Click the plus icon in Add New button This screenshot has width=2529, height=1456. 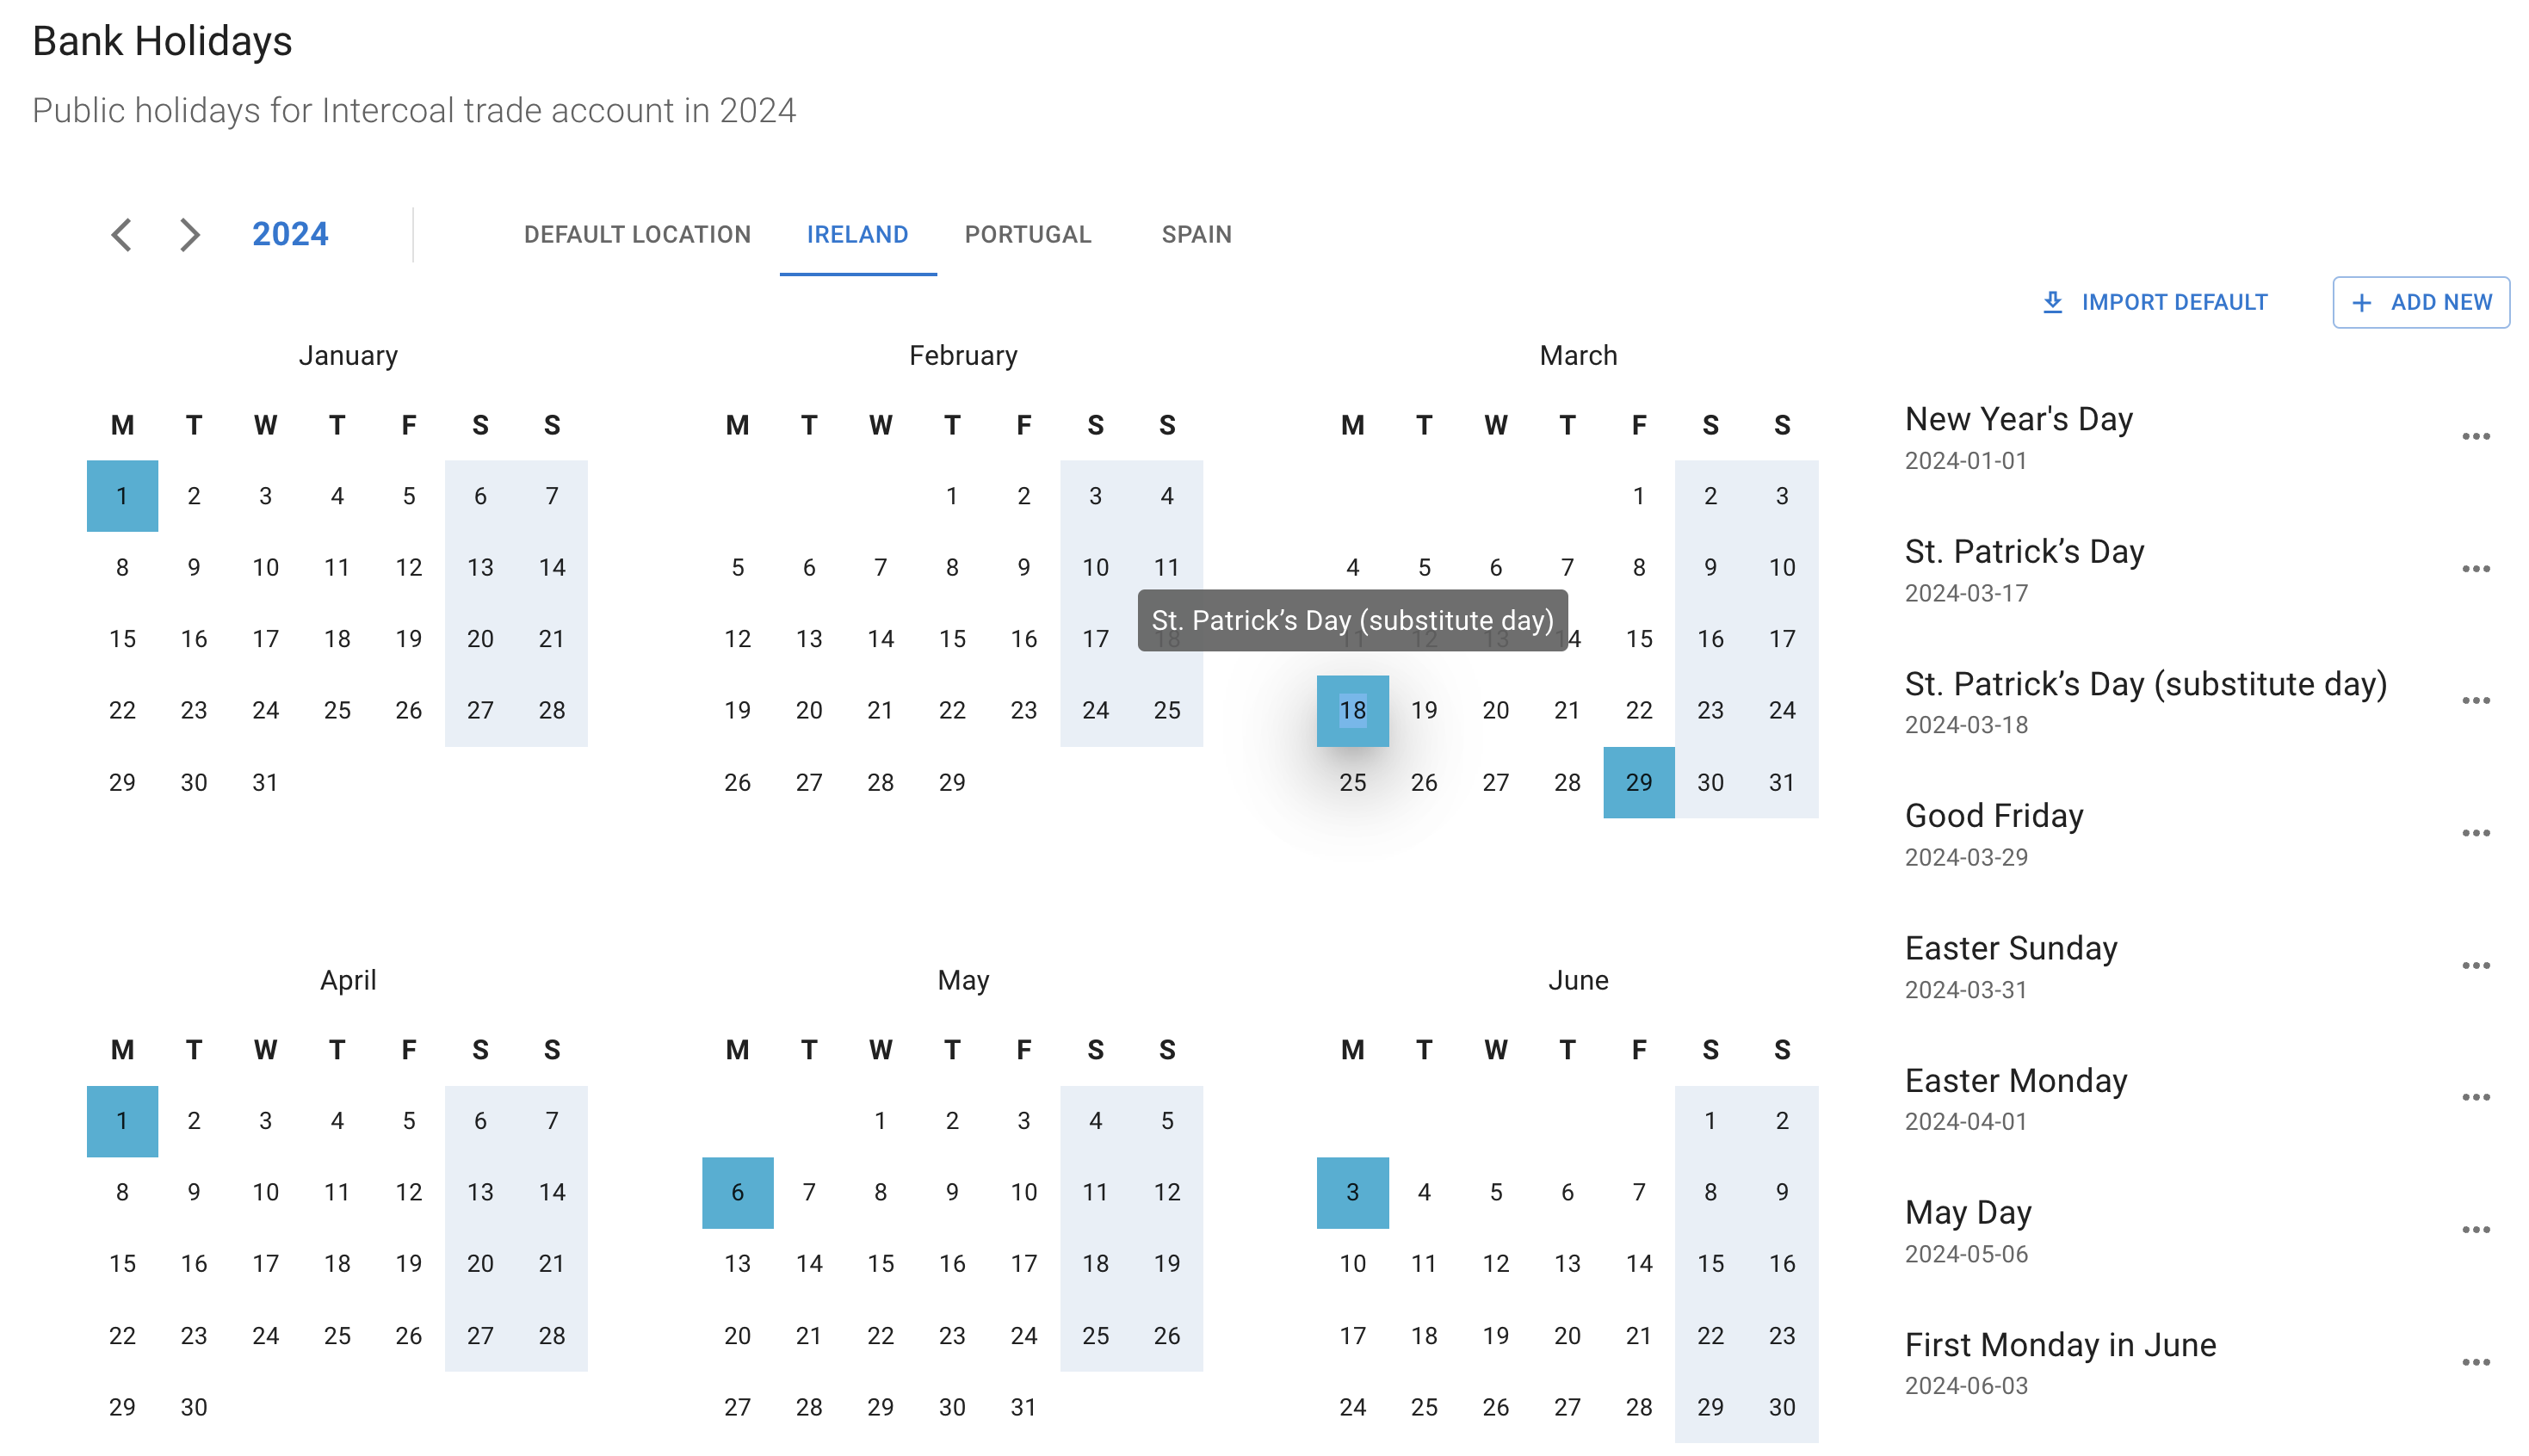pyautogui.click(x=2362, y=301)
